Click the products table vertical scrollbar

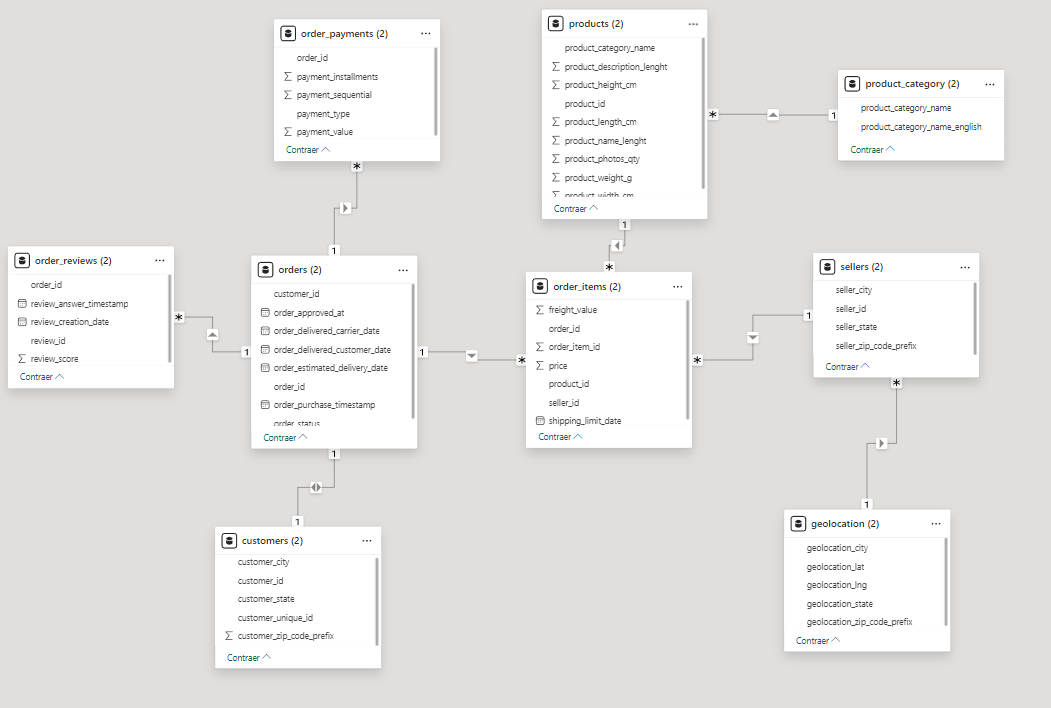(x=703, y=110)
